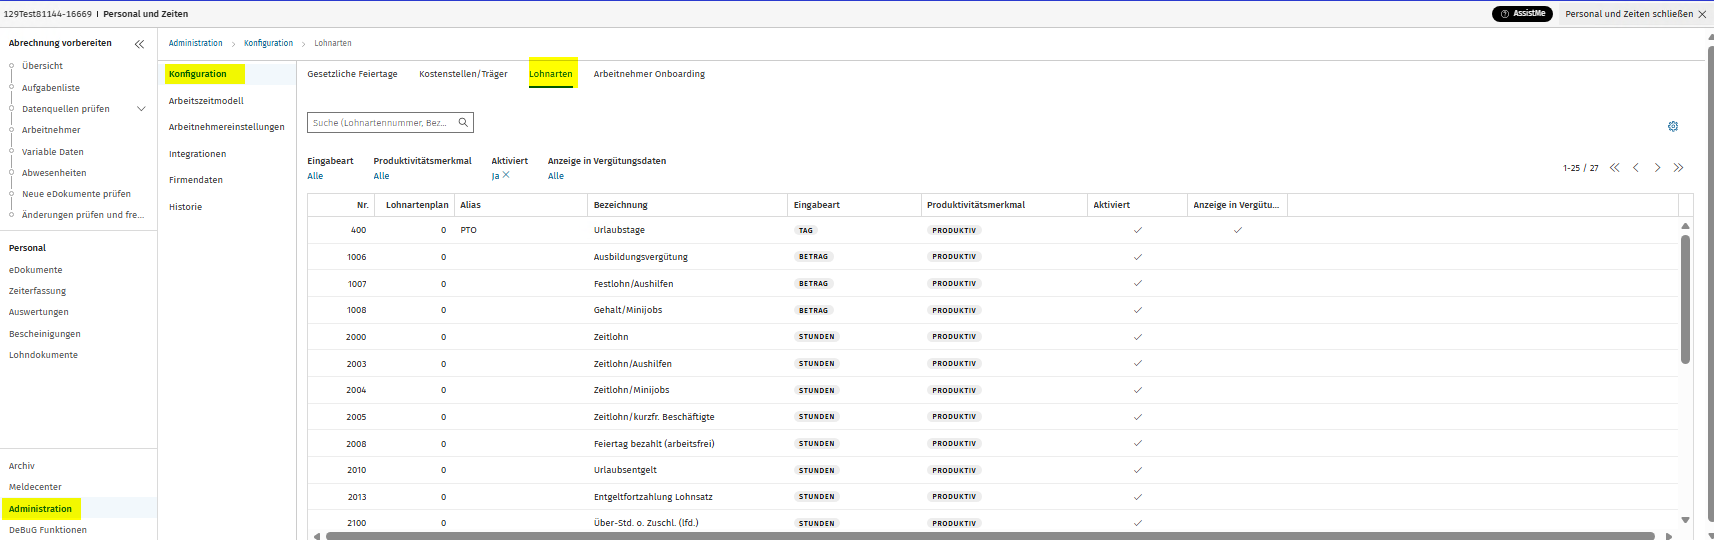The image size is (1714, 540).
Task: Switch to Gesetzliche Feiertage tab
Action: tap(352, 74)
